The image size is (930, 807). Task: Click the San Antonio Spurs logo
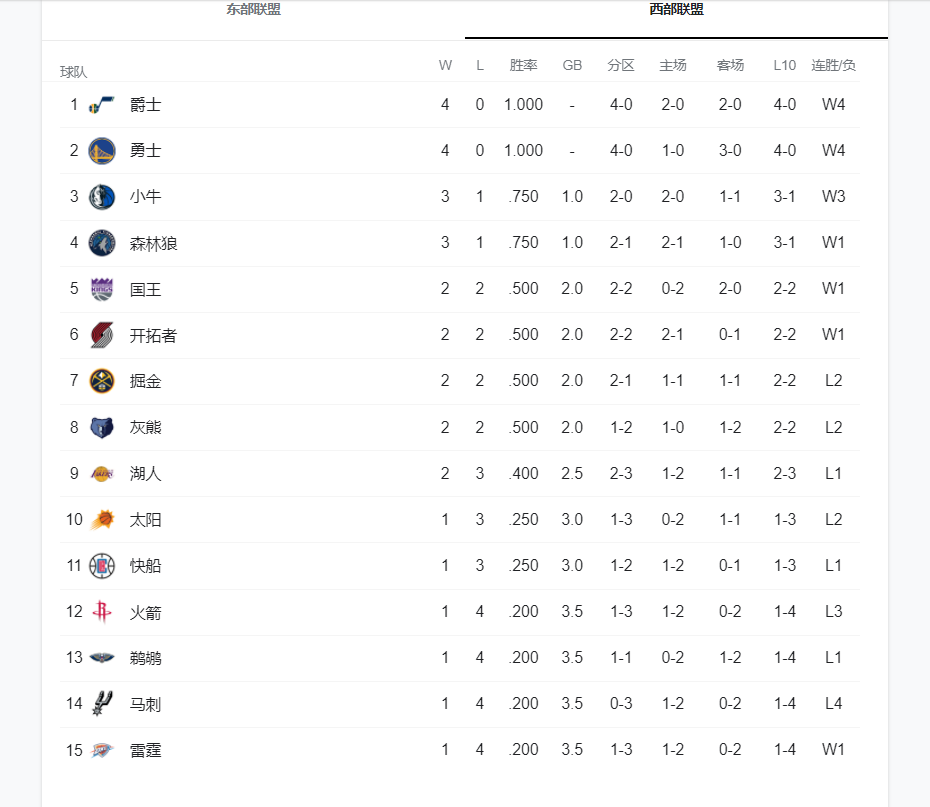(x=102, y=703)
